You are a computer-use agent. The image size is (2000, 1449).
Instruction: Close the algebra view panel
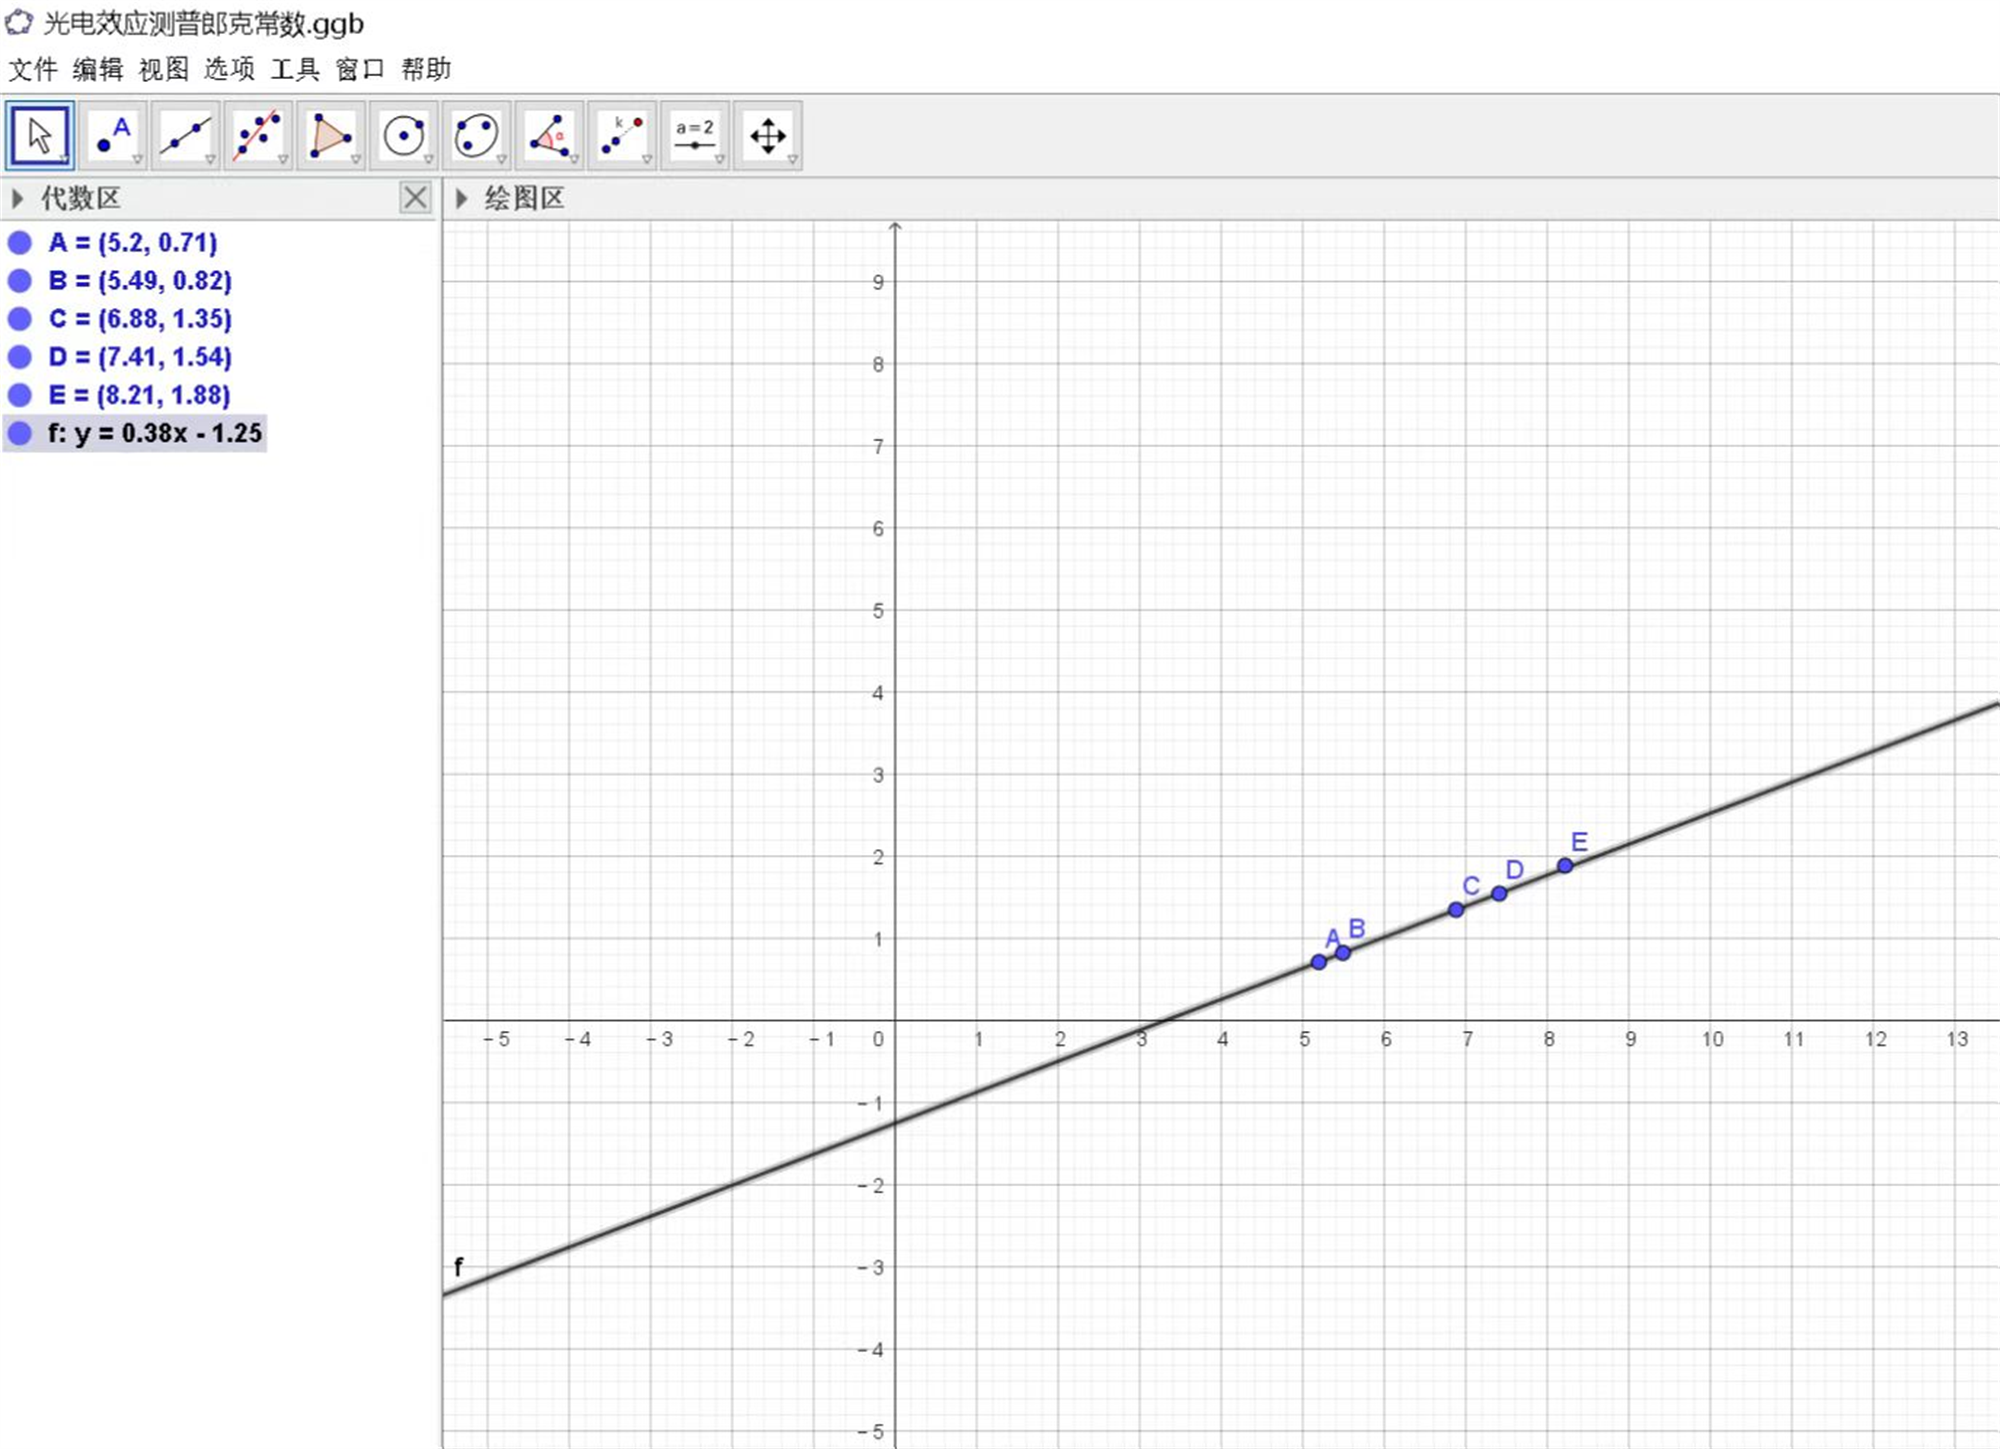pyautogui.click(x=415, y=197)
